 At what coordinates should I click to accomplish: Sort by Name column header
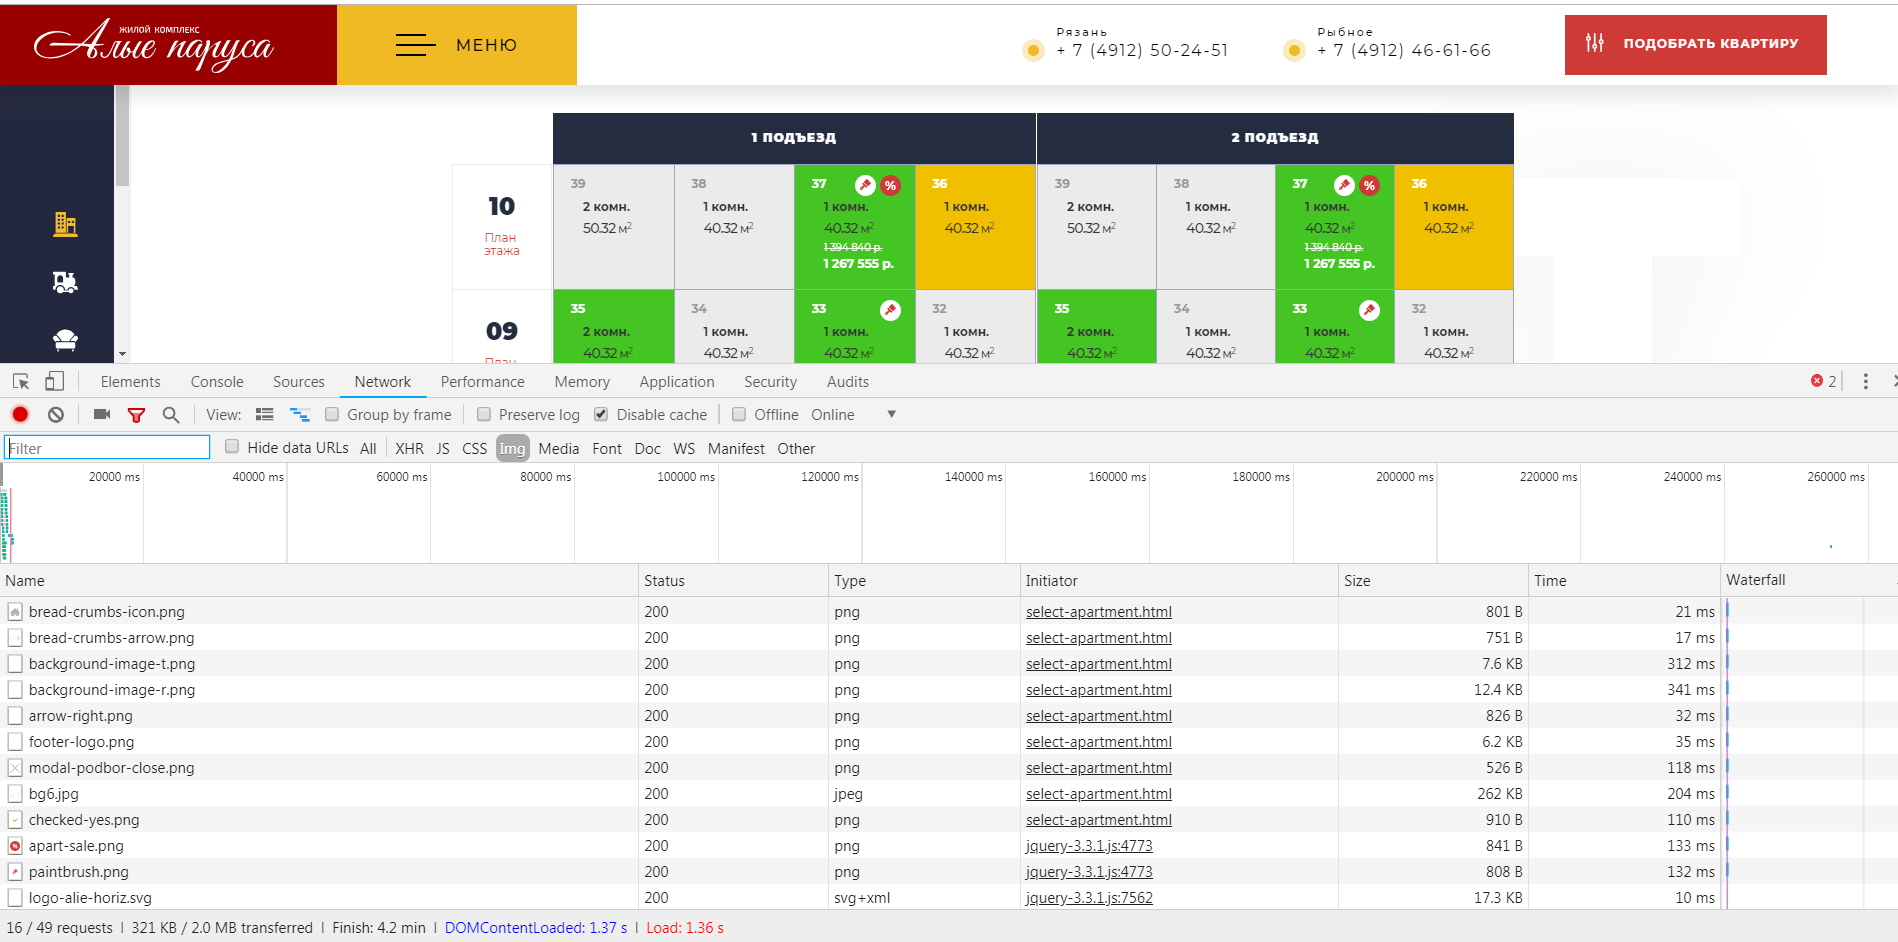[319, 580]
